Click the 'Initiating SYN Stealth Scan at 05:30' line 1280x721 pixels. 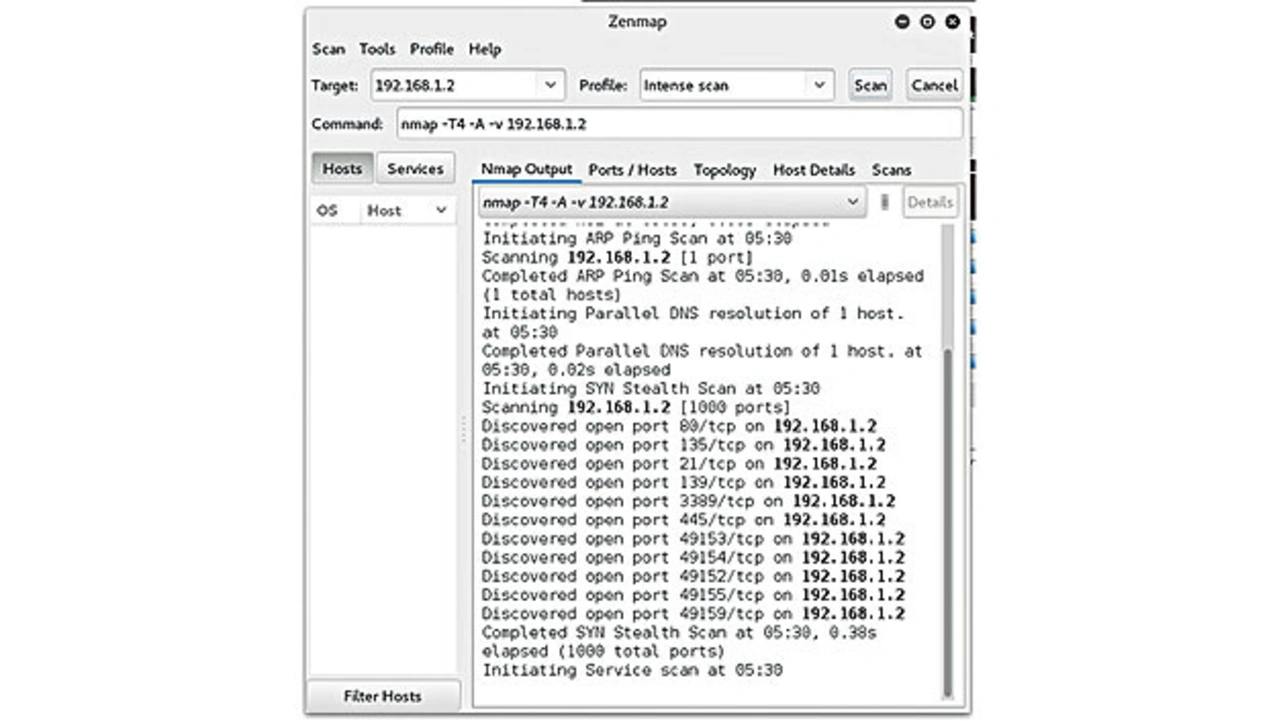coord(651,388)
